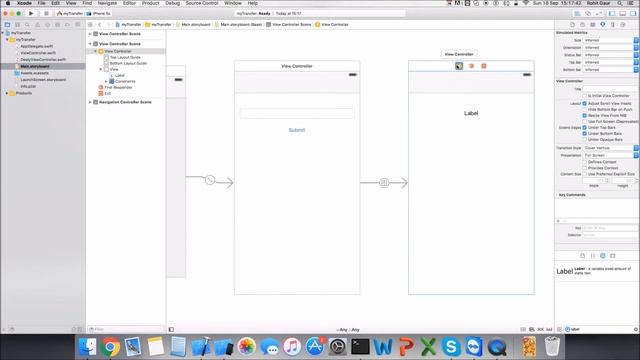Screen dimensions: 640x360
Task: Open the Project navigator folder icon
Action: click(x=7, y=24)
